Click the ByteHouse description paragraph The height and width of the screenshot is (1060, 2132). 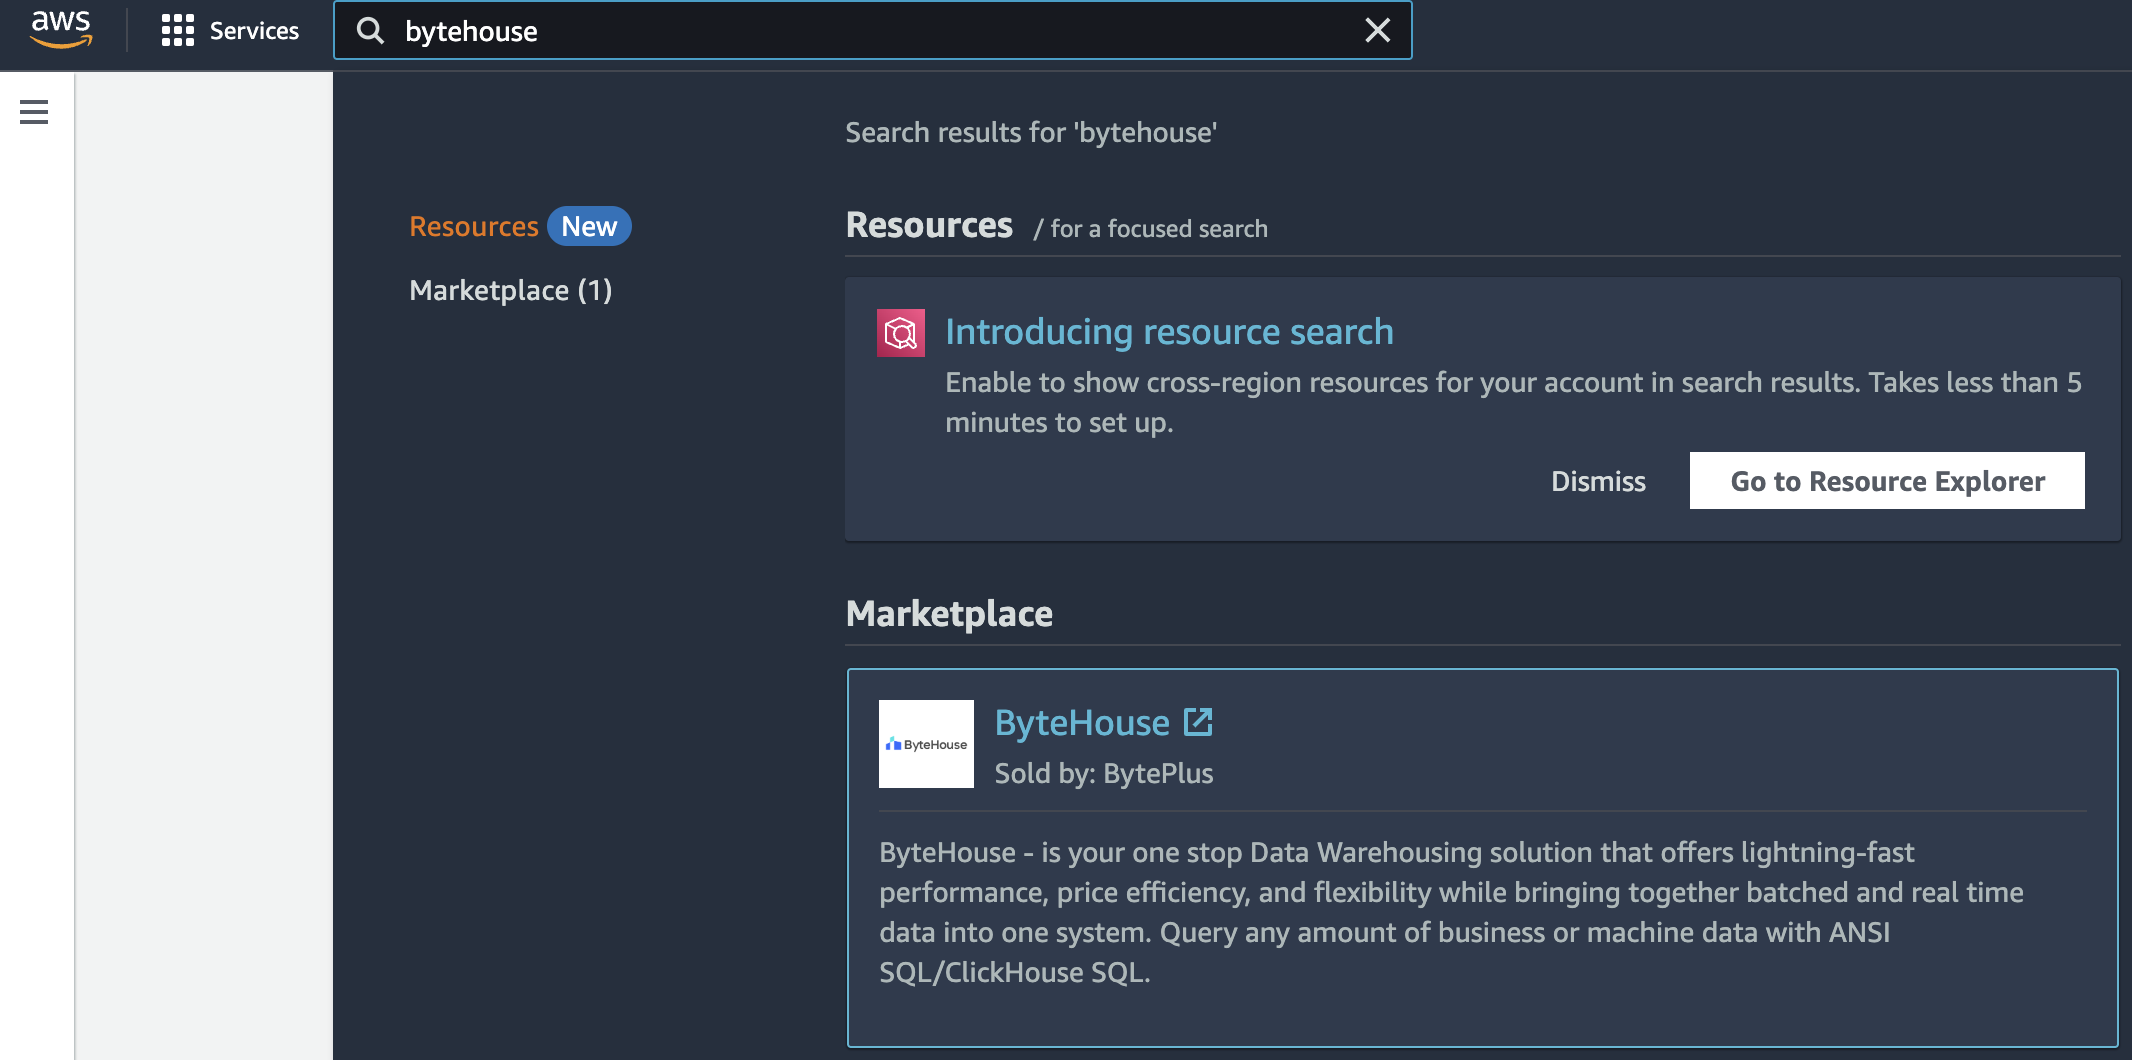[x=1451, y=912]
